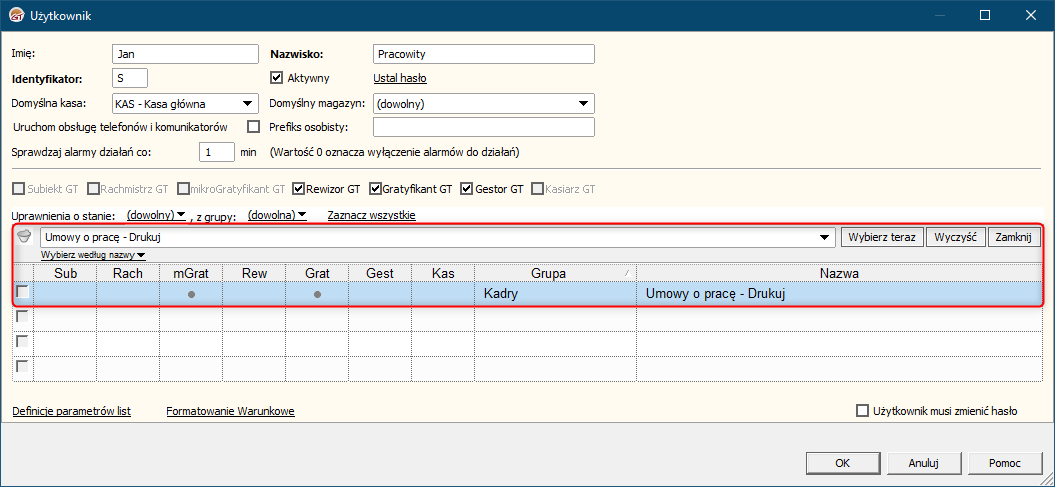1055x487 pixels.
Task: Click the Rach column header
Action: click(128, 273)
